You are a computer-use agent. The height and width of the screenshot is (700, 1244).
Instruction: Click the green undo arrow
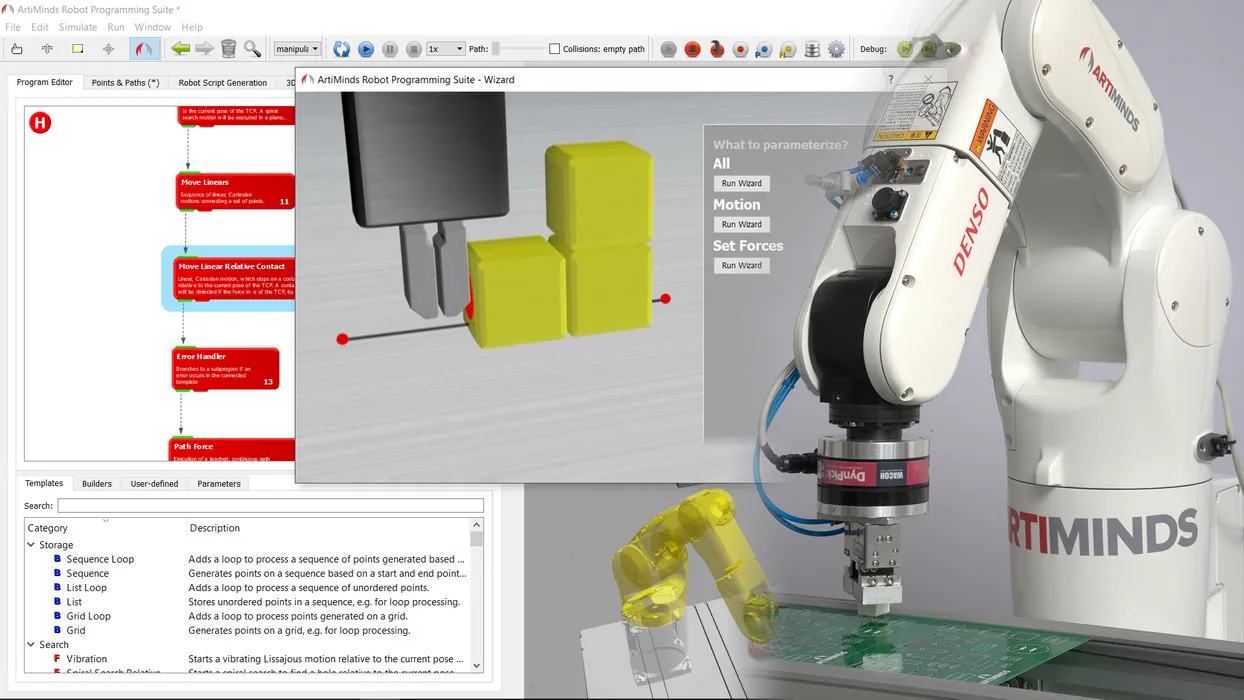(x=181, y=48)
